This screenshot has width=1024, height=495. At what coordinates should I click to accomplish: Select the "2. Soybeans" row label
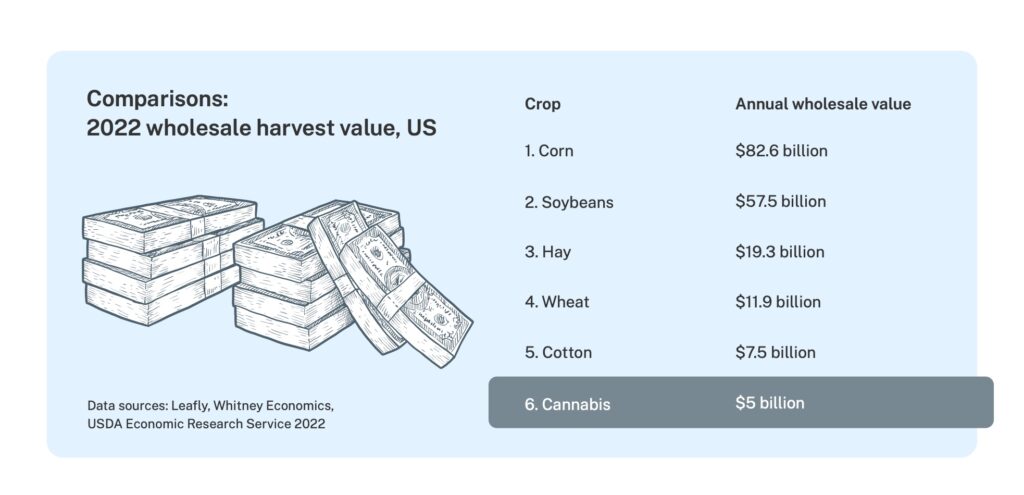tap(568, 202)
